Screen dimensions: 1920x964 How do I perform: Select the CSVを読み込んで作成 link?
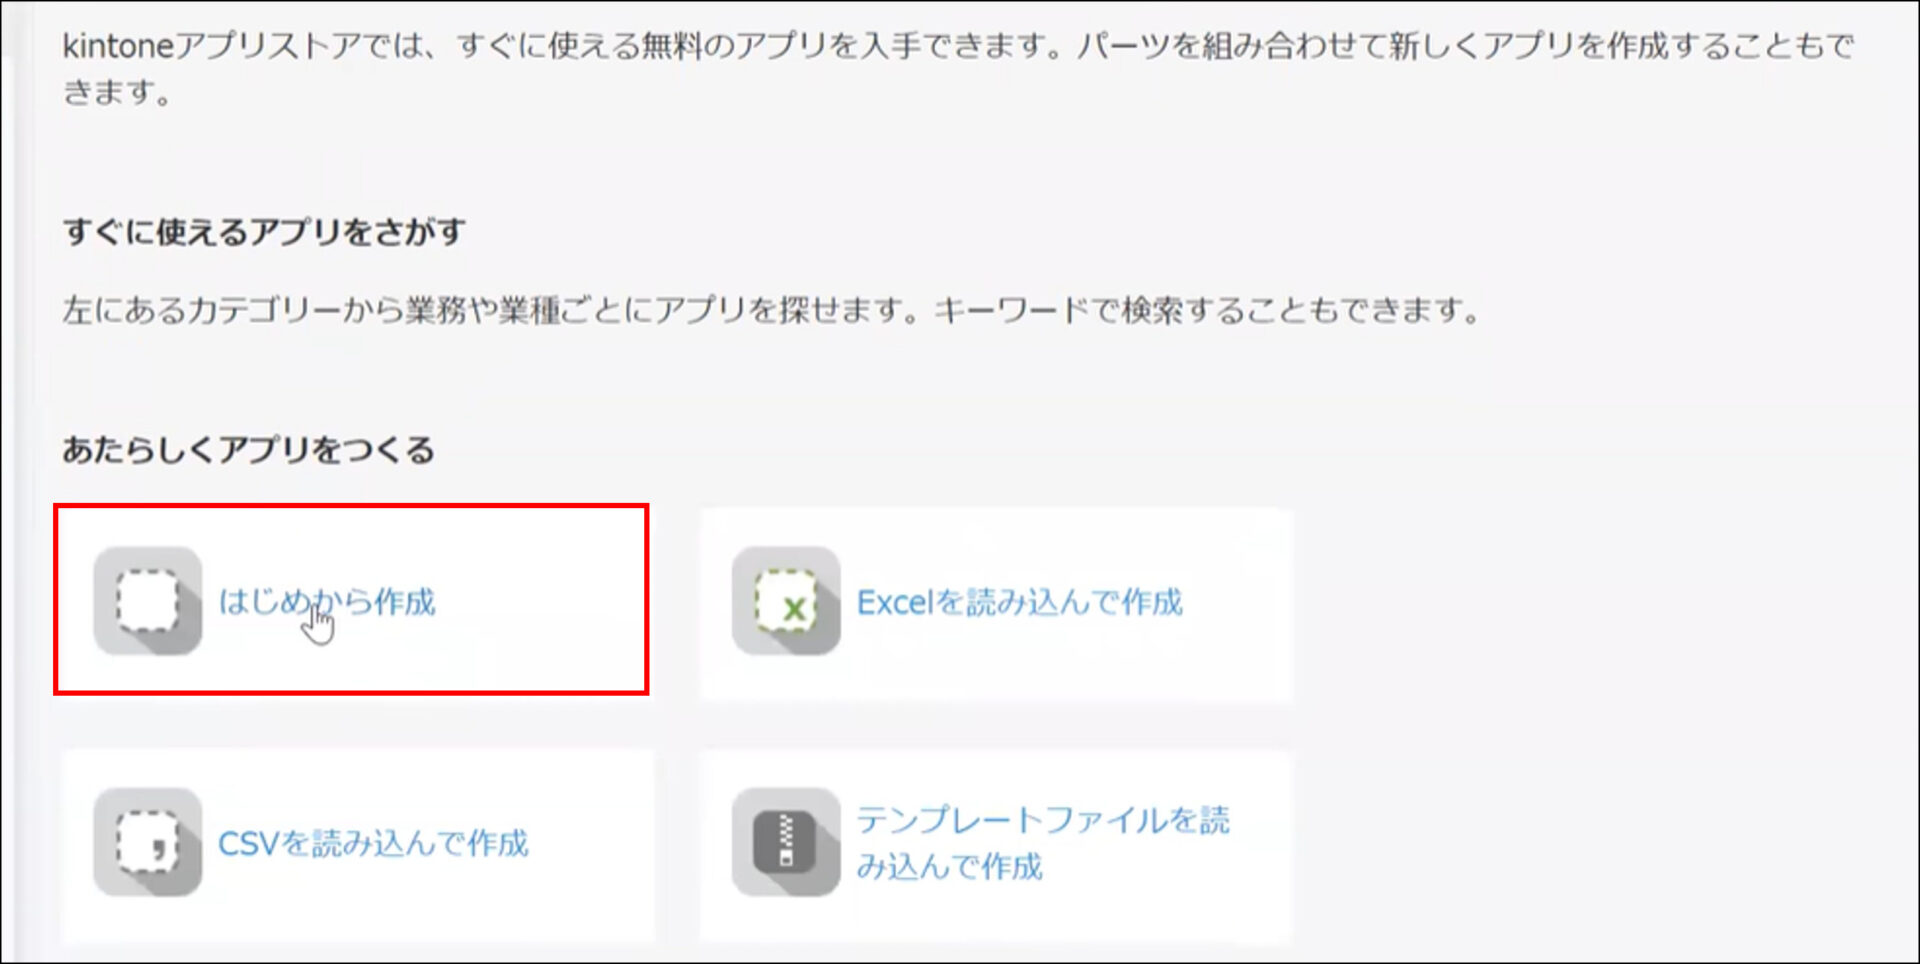373,843
